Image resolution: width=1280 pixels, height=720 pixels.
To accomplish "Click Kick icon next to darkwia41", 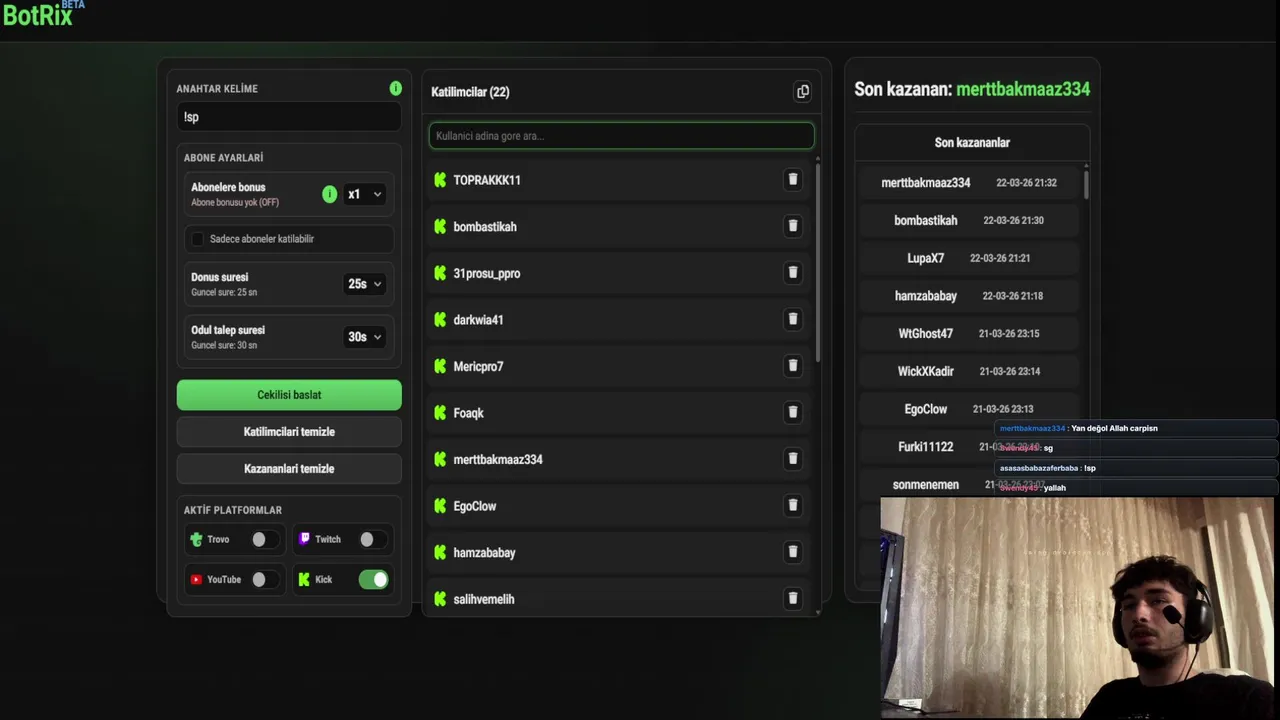I will click(440, 320).
